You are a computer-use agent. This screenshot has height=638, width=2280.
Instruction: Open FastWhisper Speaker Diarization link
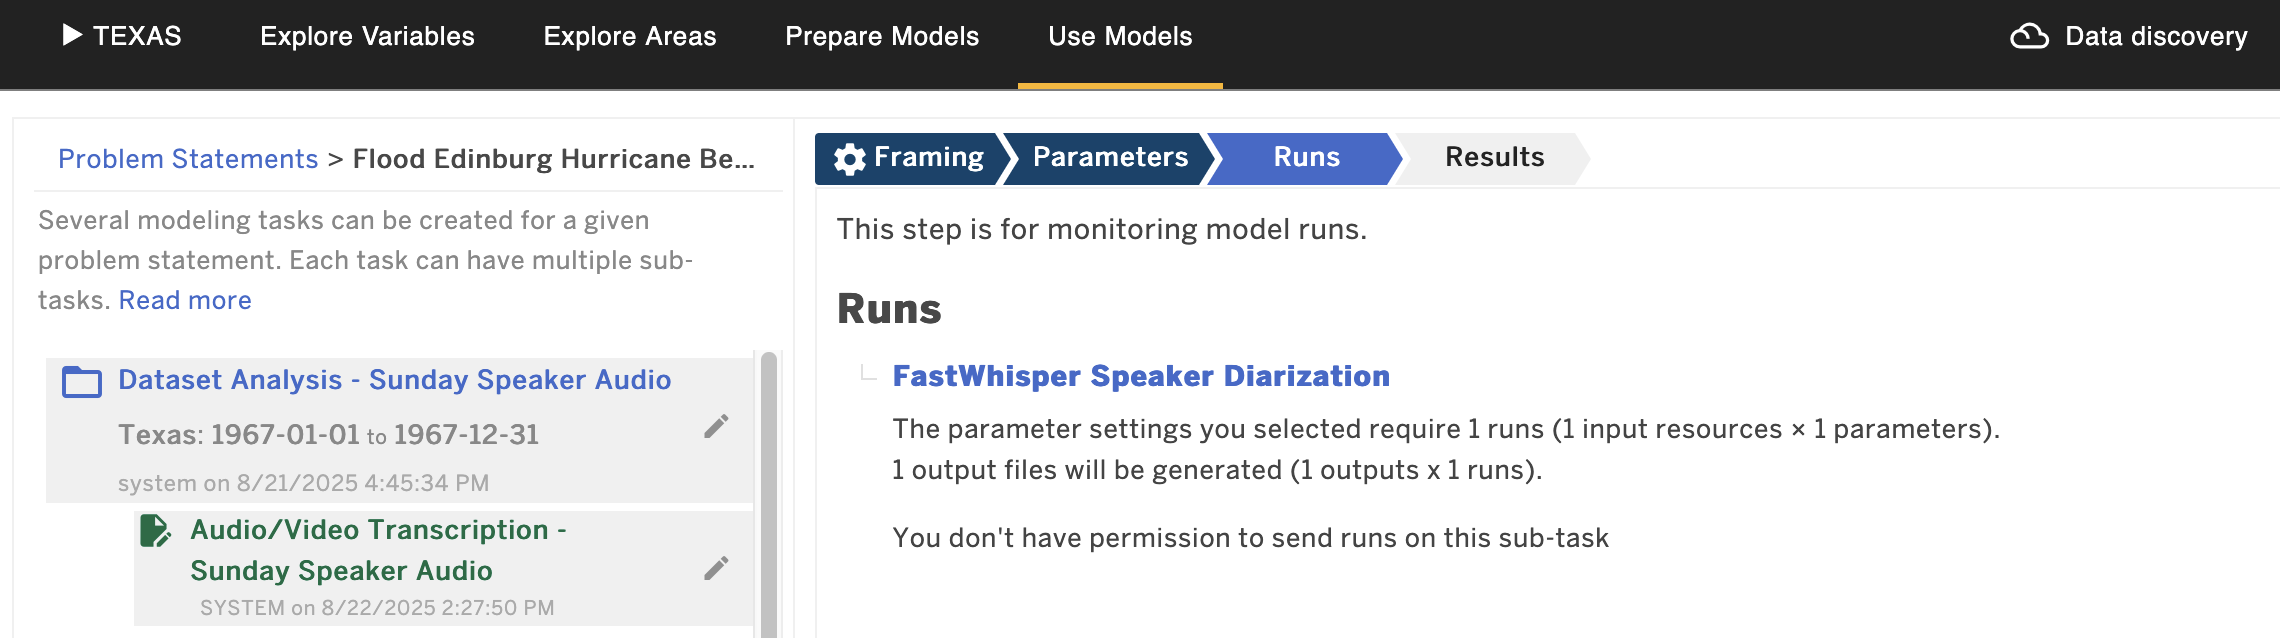click(1141, 376)
